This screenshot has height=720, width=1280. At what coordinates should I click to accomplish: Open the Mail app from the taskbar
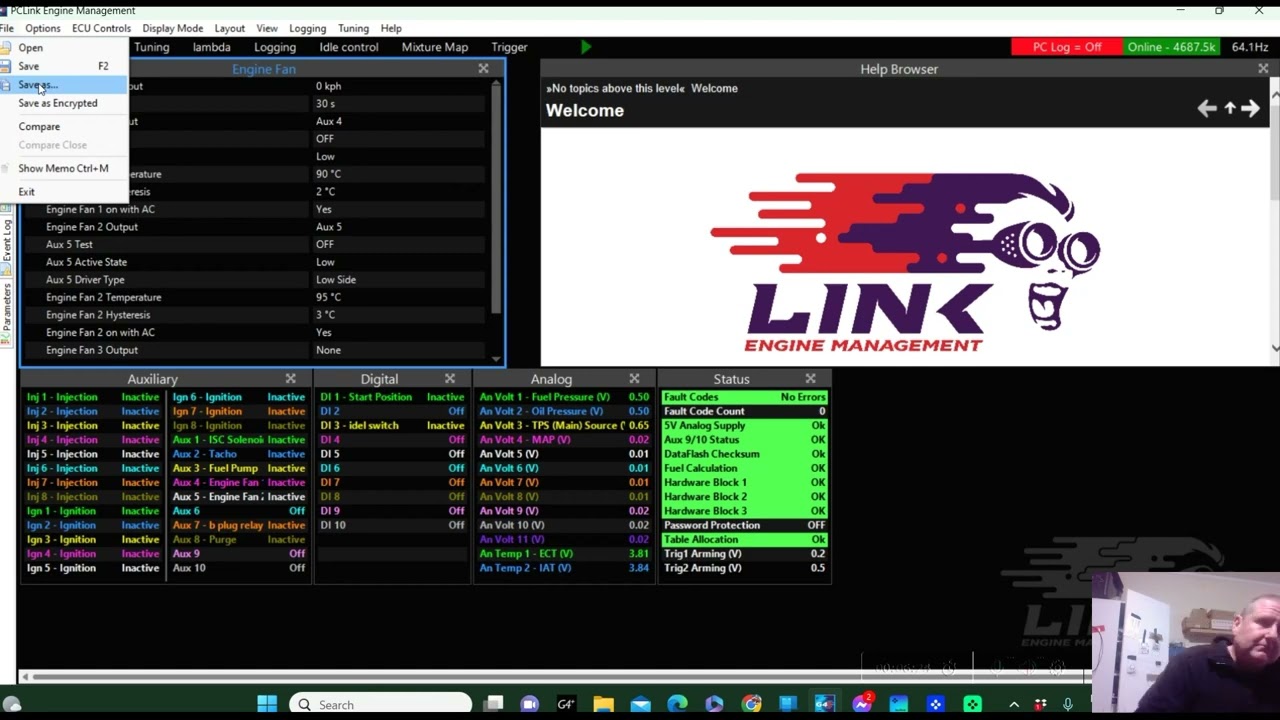coord(640,704)
